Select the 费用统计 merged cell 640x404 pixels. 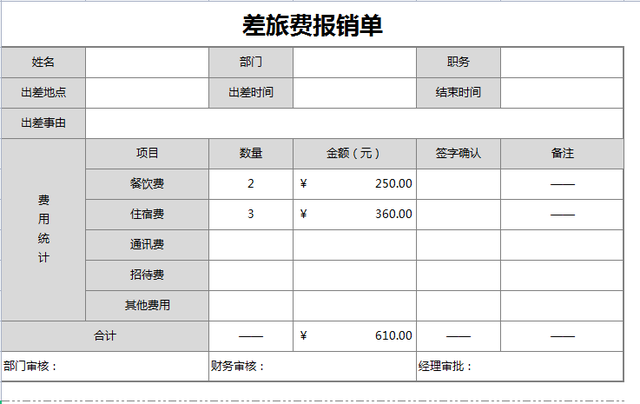pos(43,229)
